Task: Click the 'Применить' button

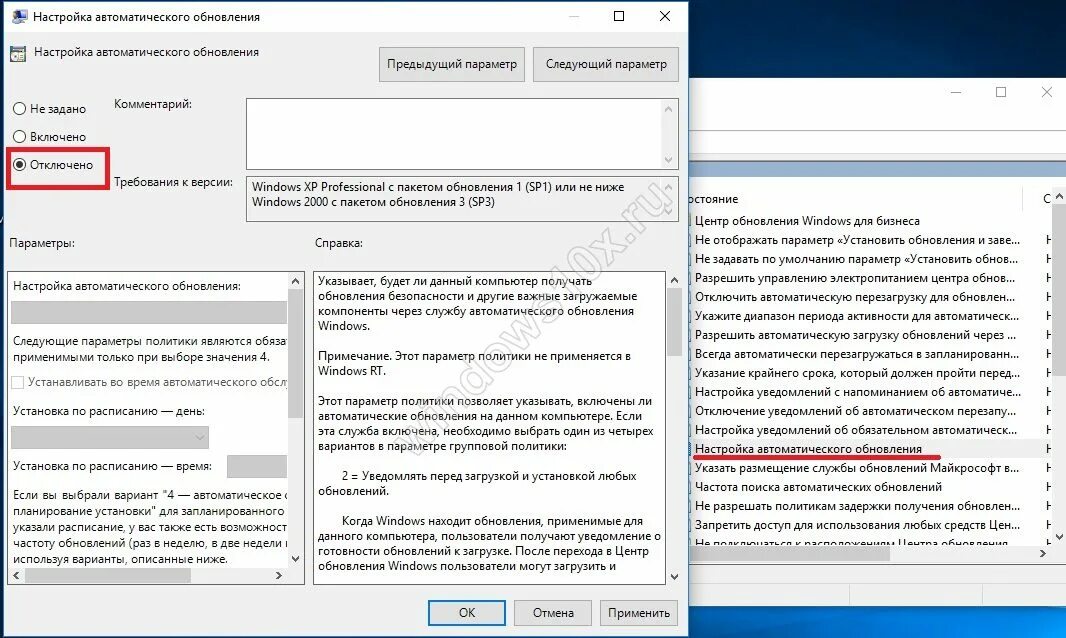Action: tap(639, 613)
